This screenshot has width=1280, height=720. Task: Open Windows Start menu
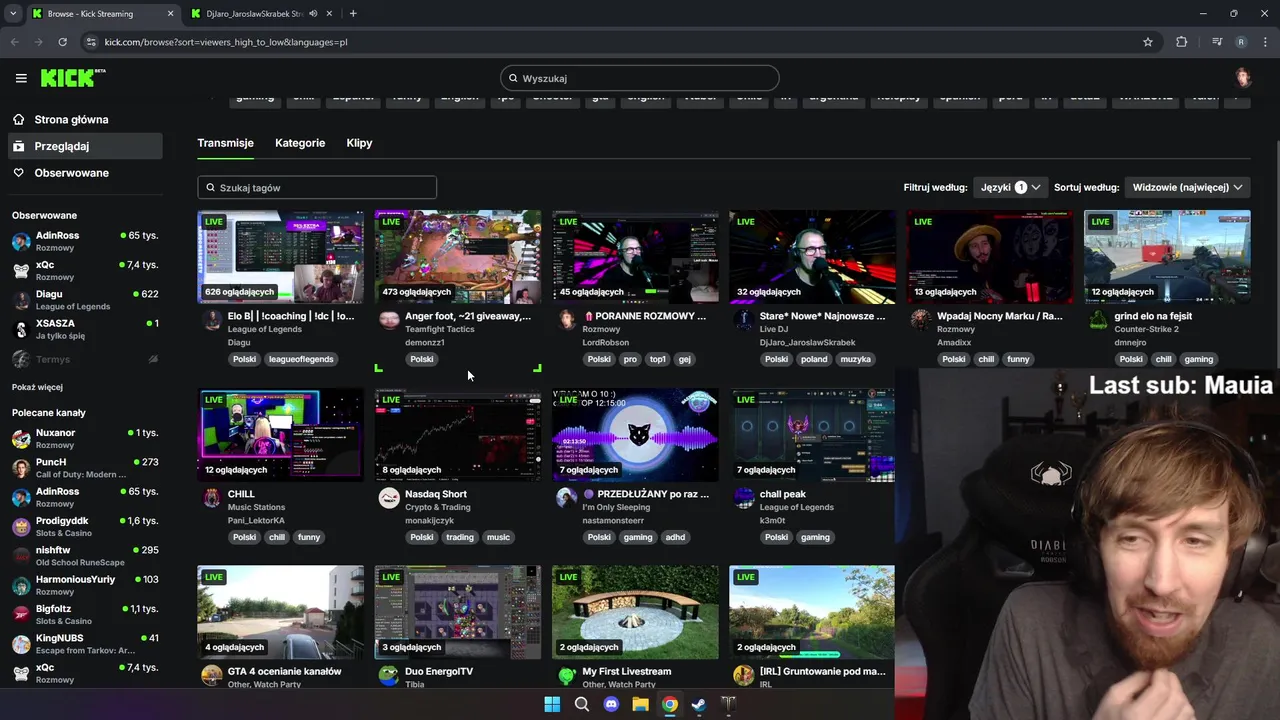click(x=552, y=705)
